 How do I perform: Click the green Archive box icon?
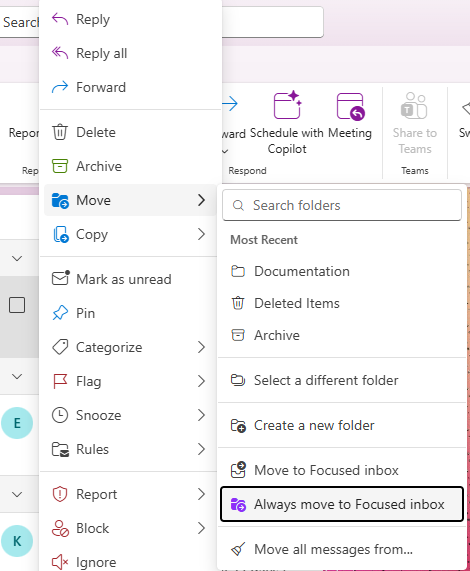(60, 166)
